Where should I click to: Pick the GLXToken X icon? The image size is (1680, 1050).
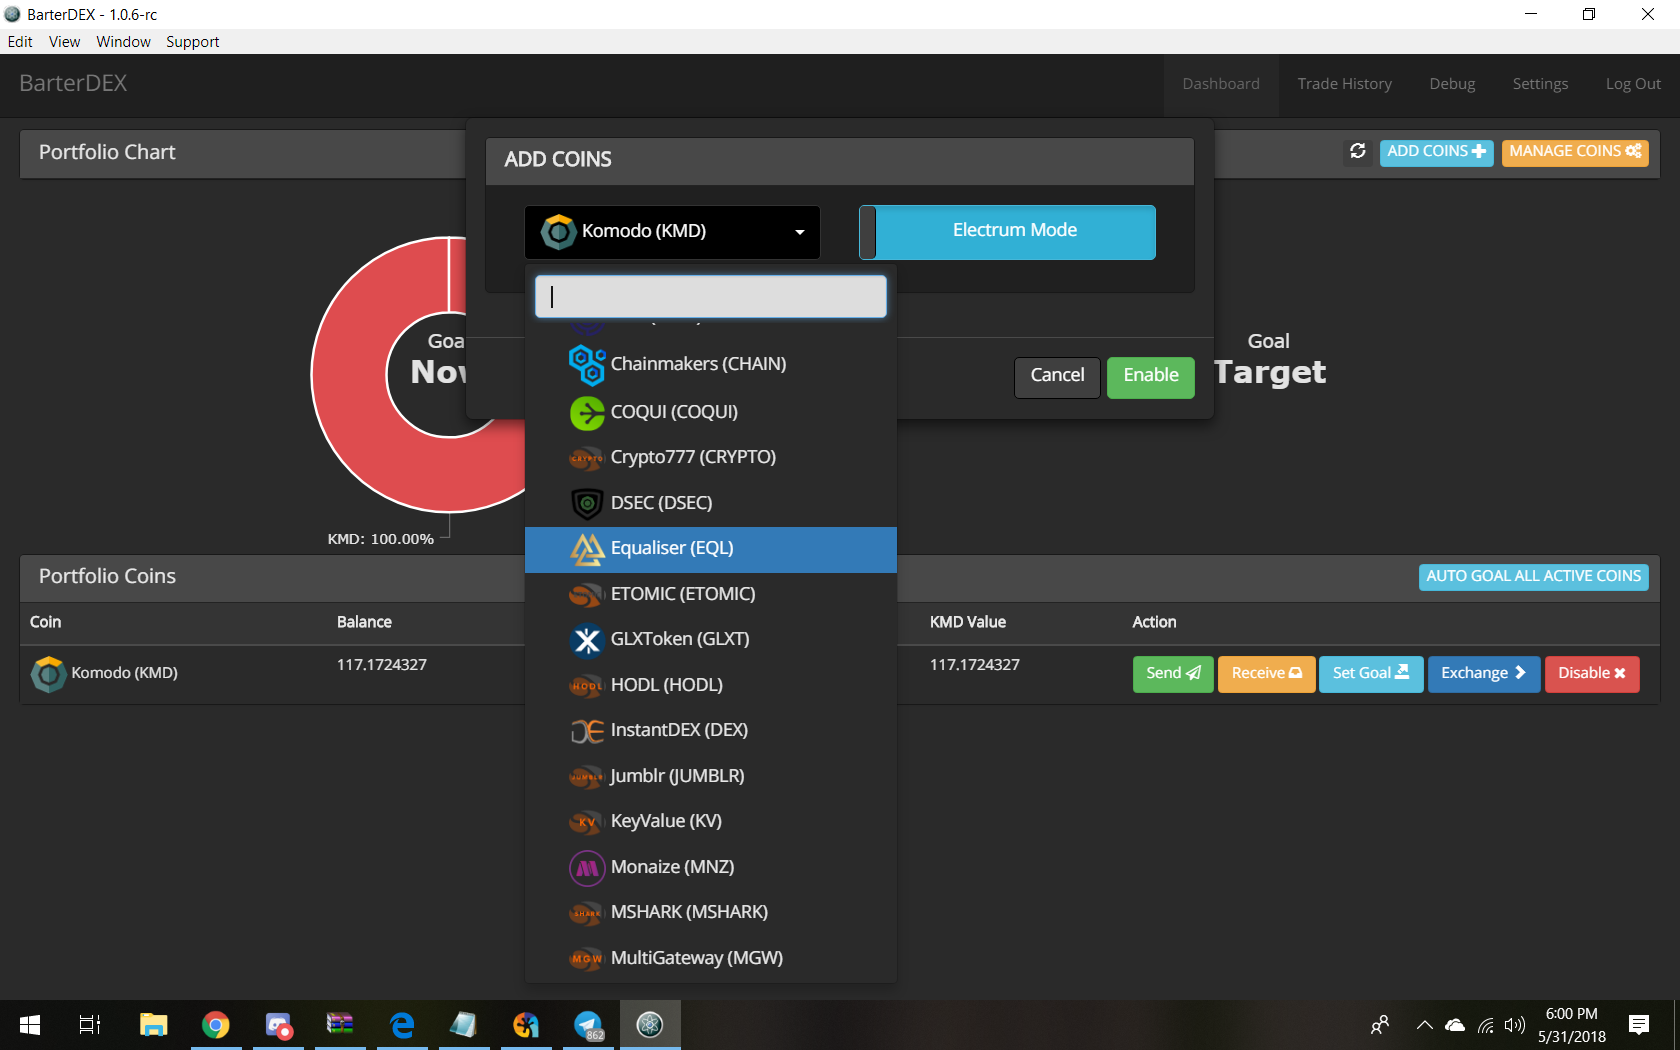pos(587,640)
